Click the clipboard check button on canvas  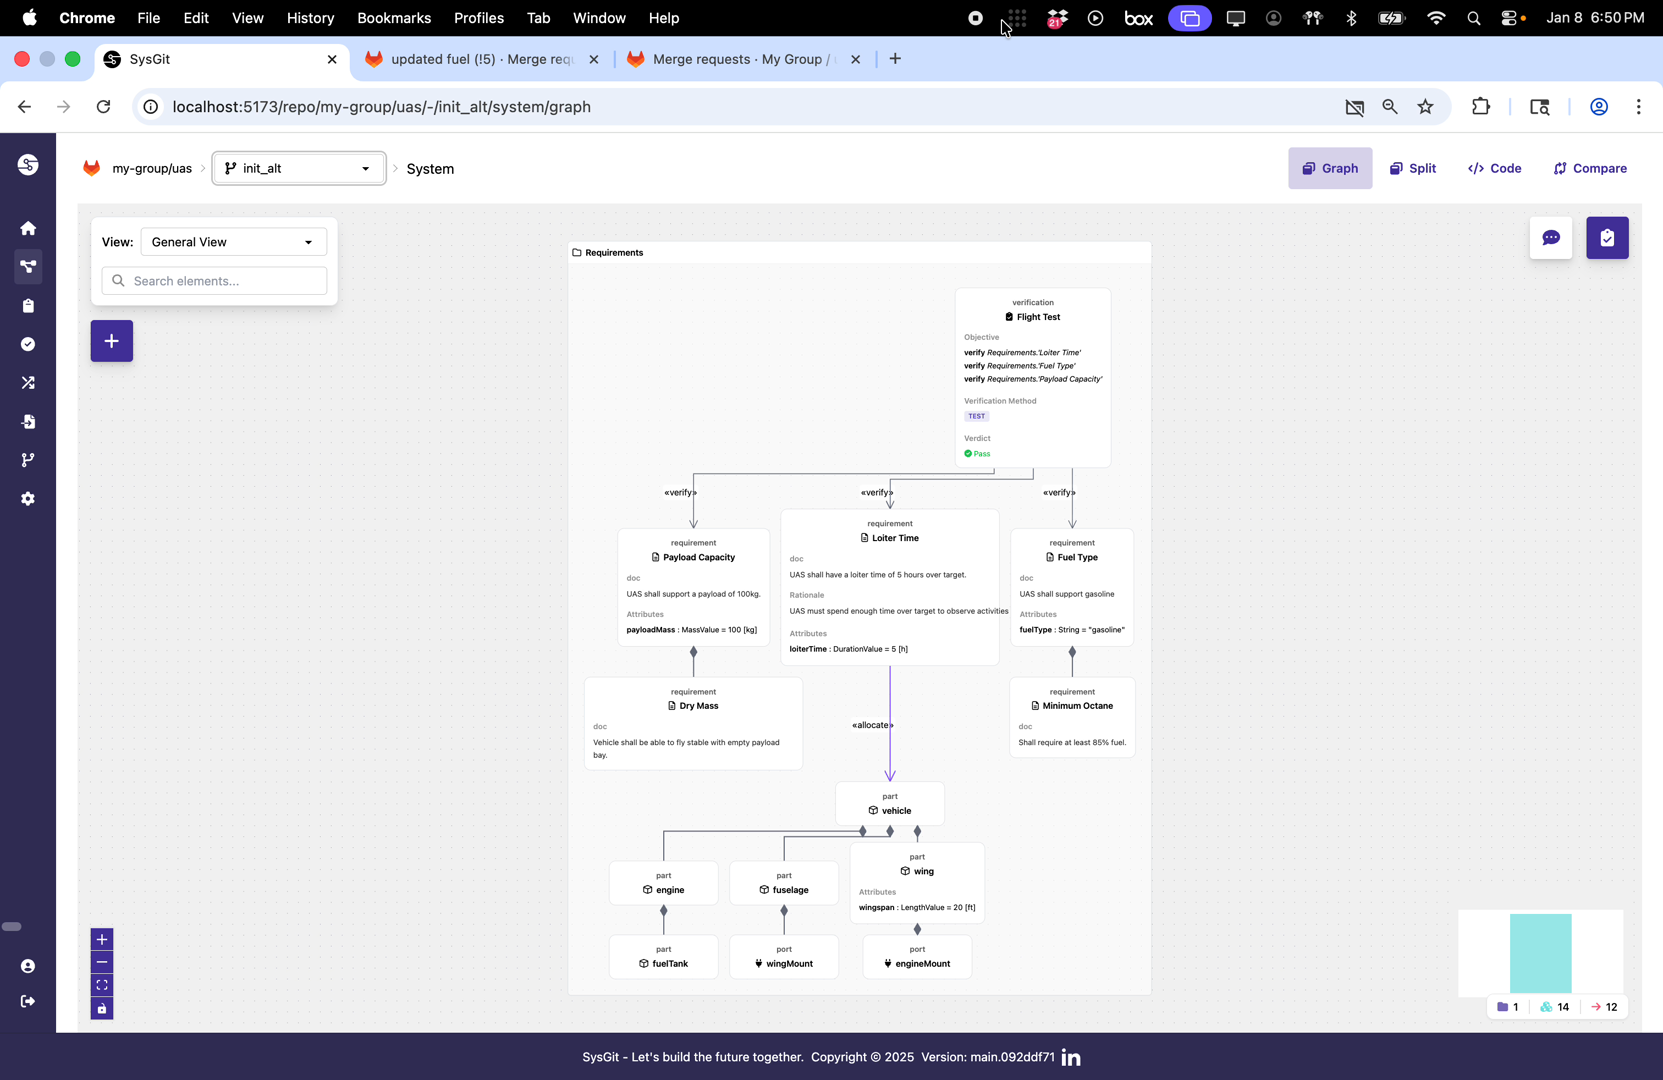[x=1606, y=238]
